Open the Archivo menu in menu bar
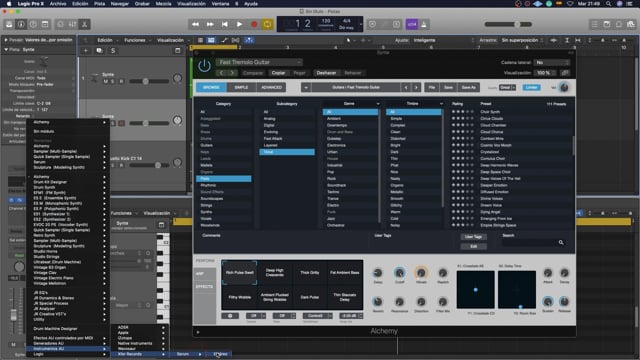 tap(58, 4)
